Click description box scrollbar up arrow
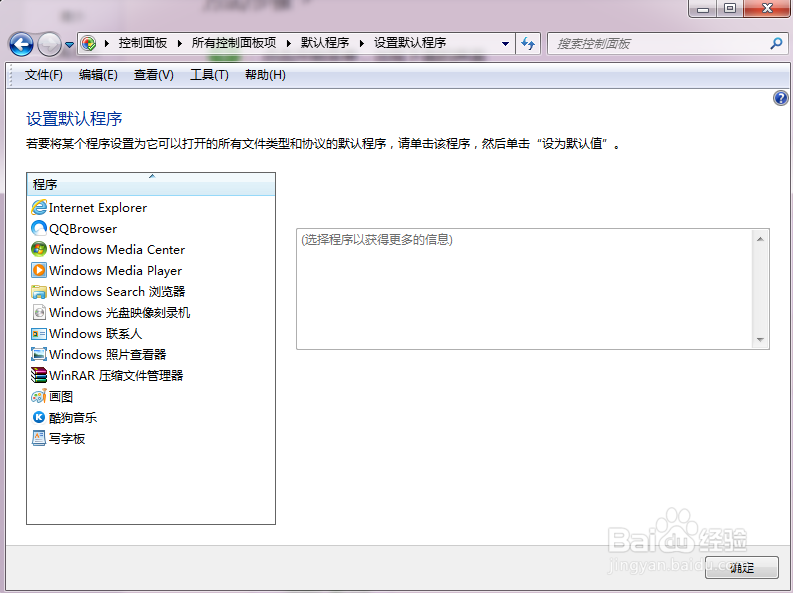The width and height of the screenshot is (793, 593). [760, 239]
